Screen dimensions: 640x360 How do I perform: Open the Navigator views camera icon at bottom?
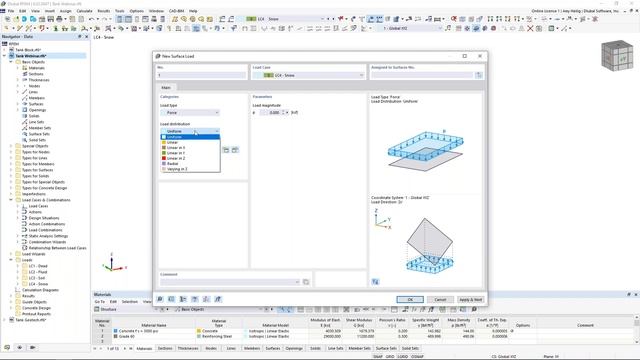coord(32,347)
